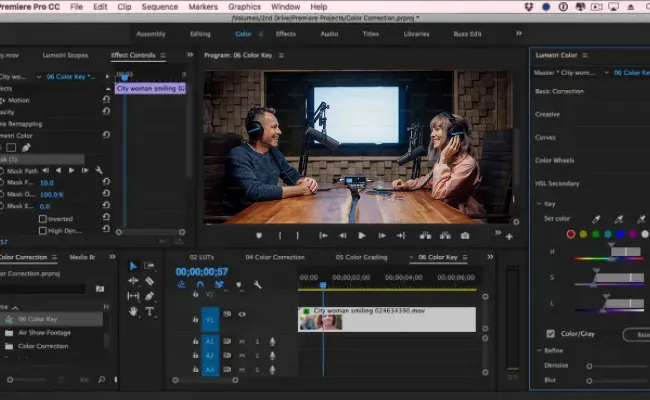Toggle lock on the V1 track
The width and height of the screenshot is (650, 400).
(195, 319)
